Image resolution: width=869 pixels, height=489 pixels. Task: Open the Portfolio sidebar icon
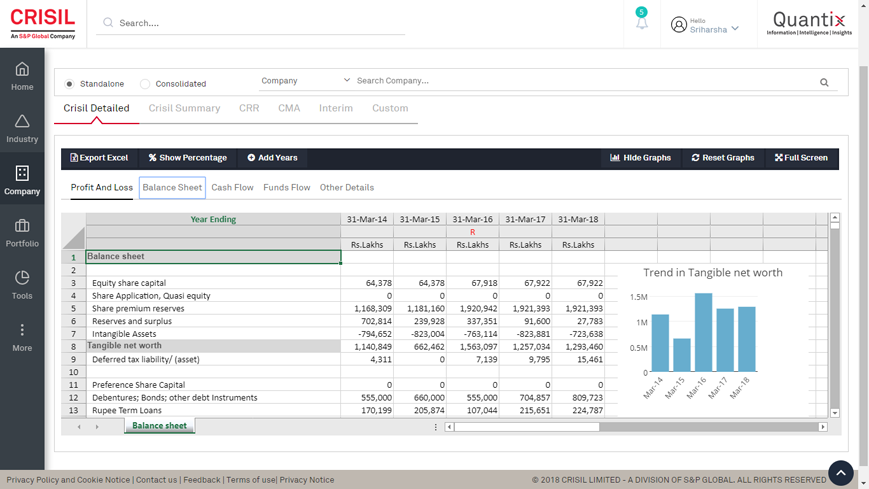pos(22,232)
